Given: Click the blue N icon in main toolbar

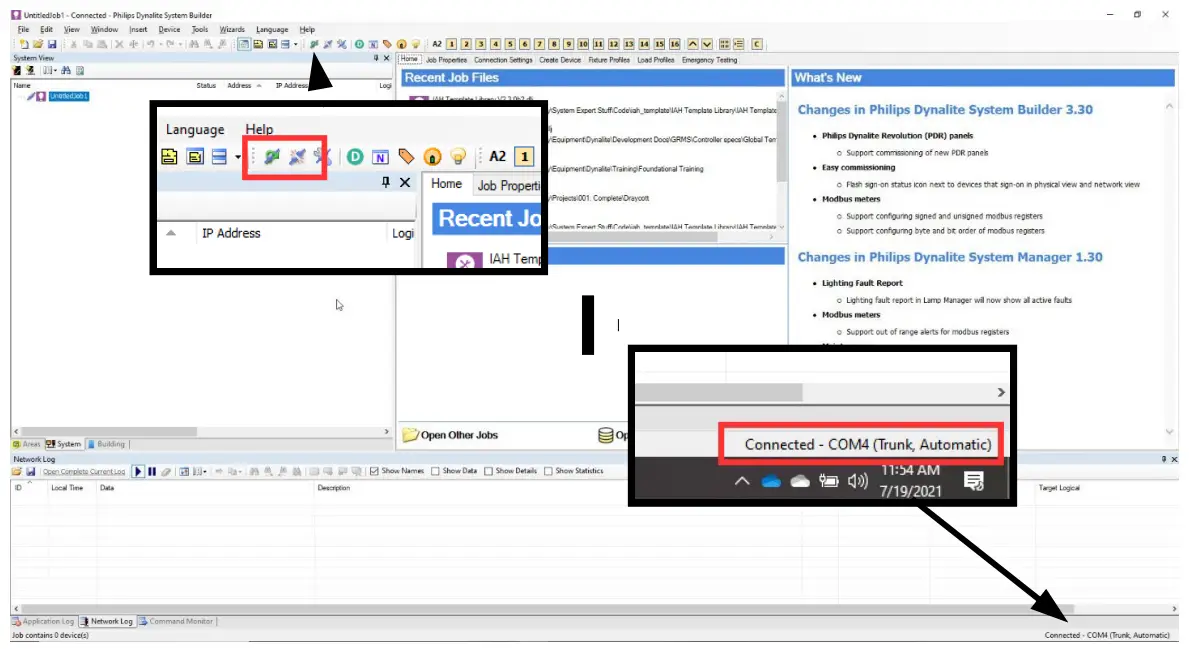Looking at the screenshot, I should tap(373, 45).
